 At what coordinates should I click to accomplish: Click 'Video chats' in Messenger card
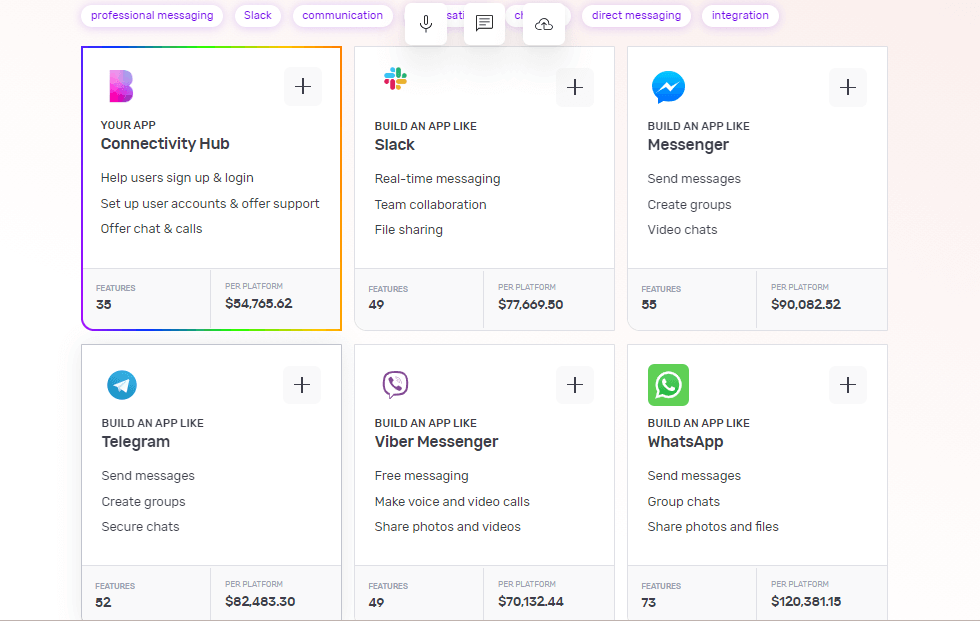682,230
